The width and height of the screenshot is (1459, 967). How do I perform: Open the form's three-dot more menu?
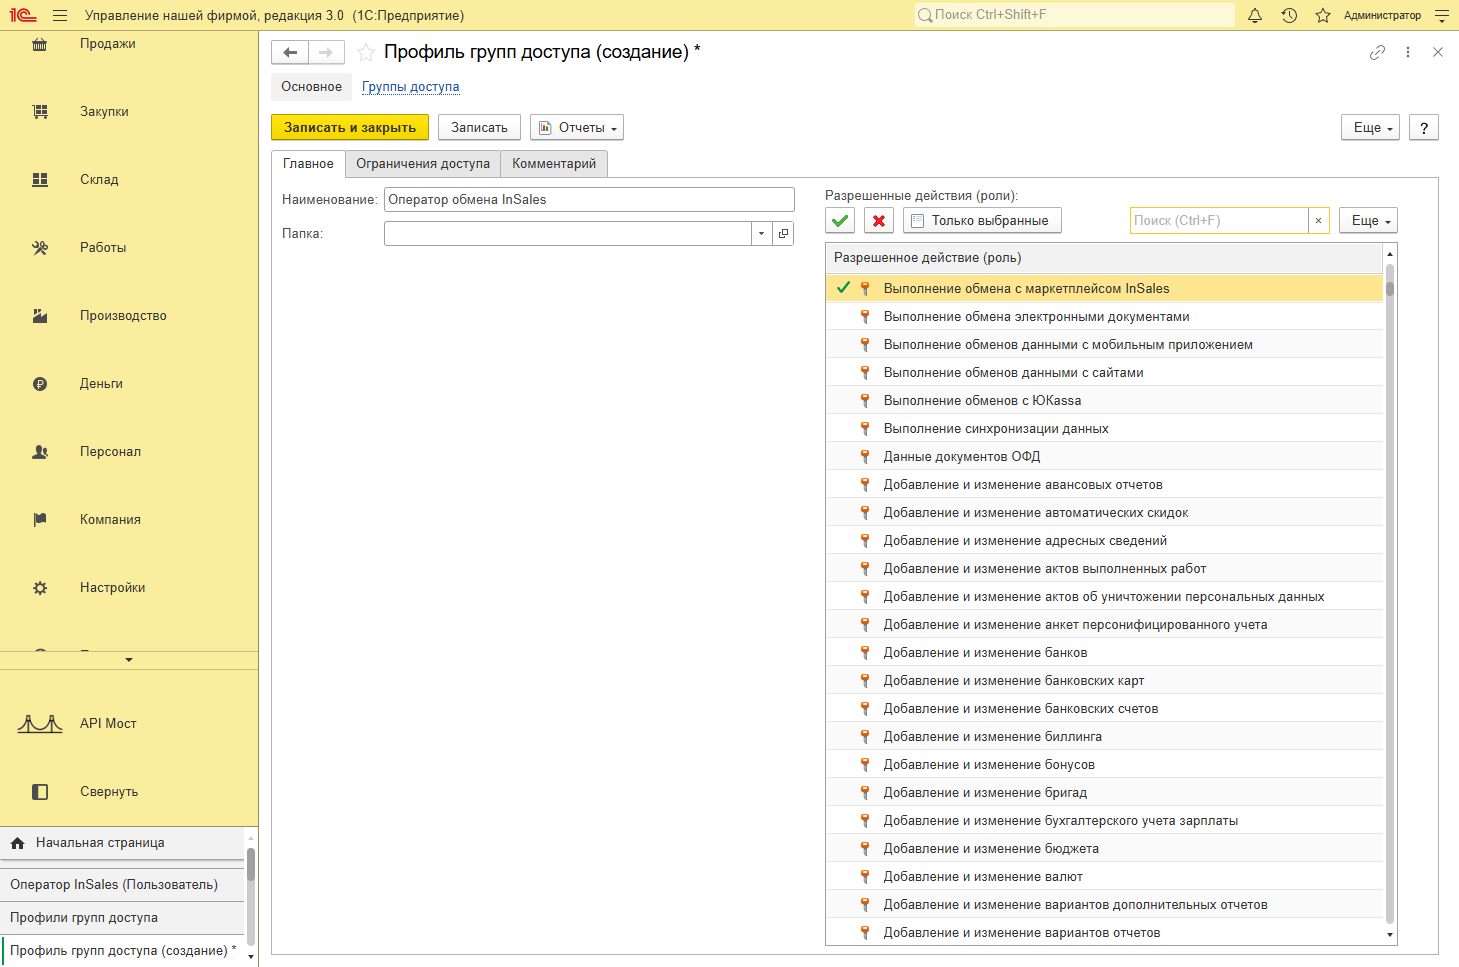(x=1408, y=52)
